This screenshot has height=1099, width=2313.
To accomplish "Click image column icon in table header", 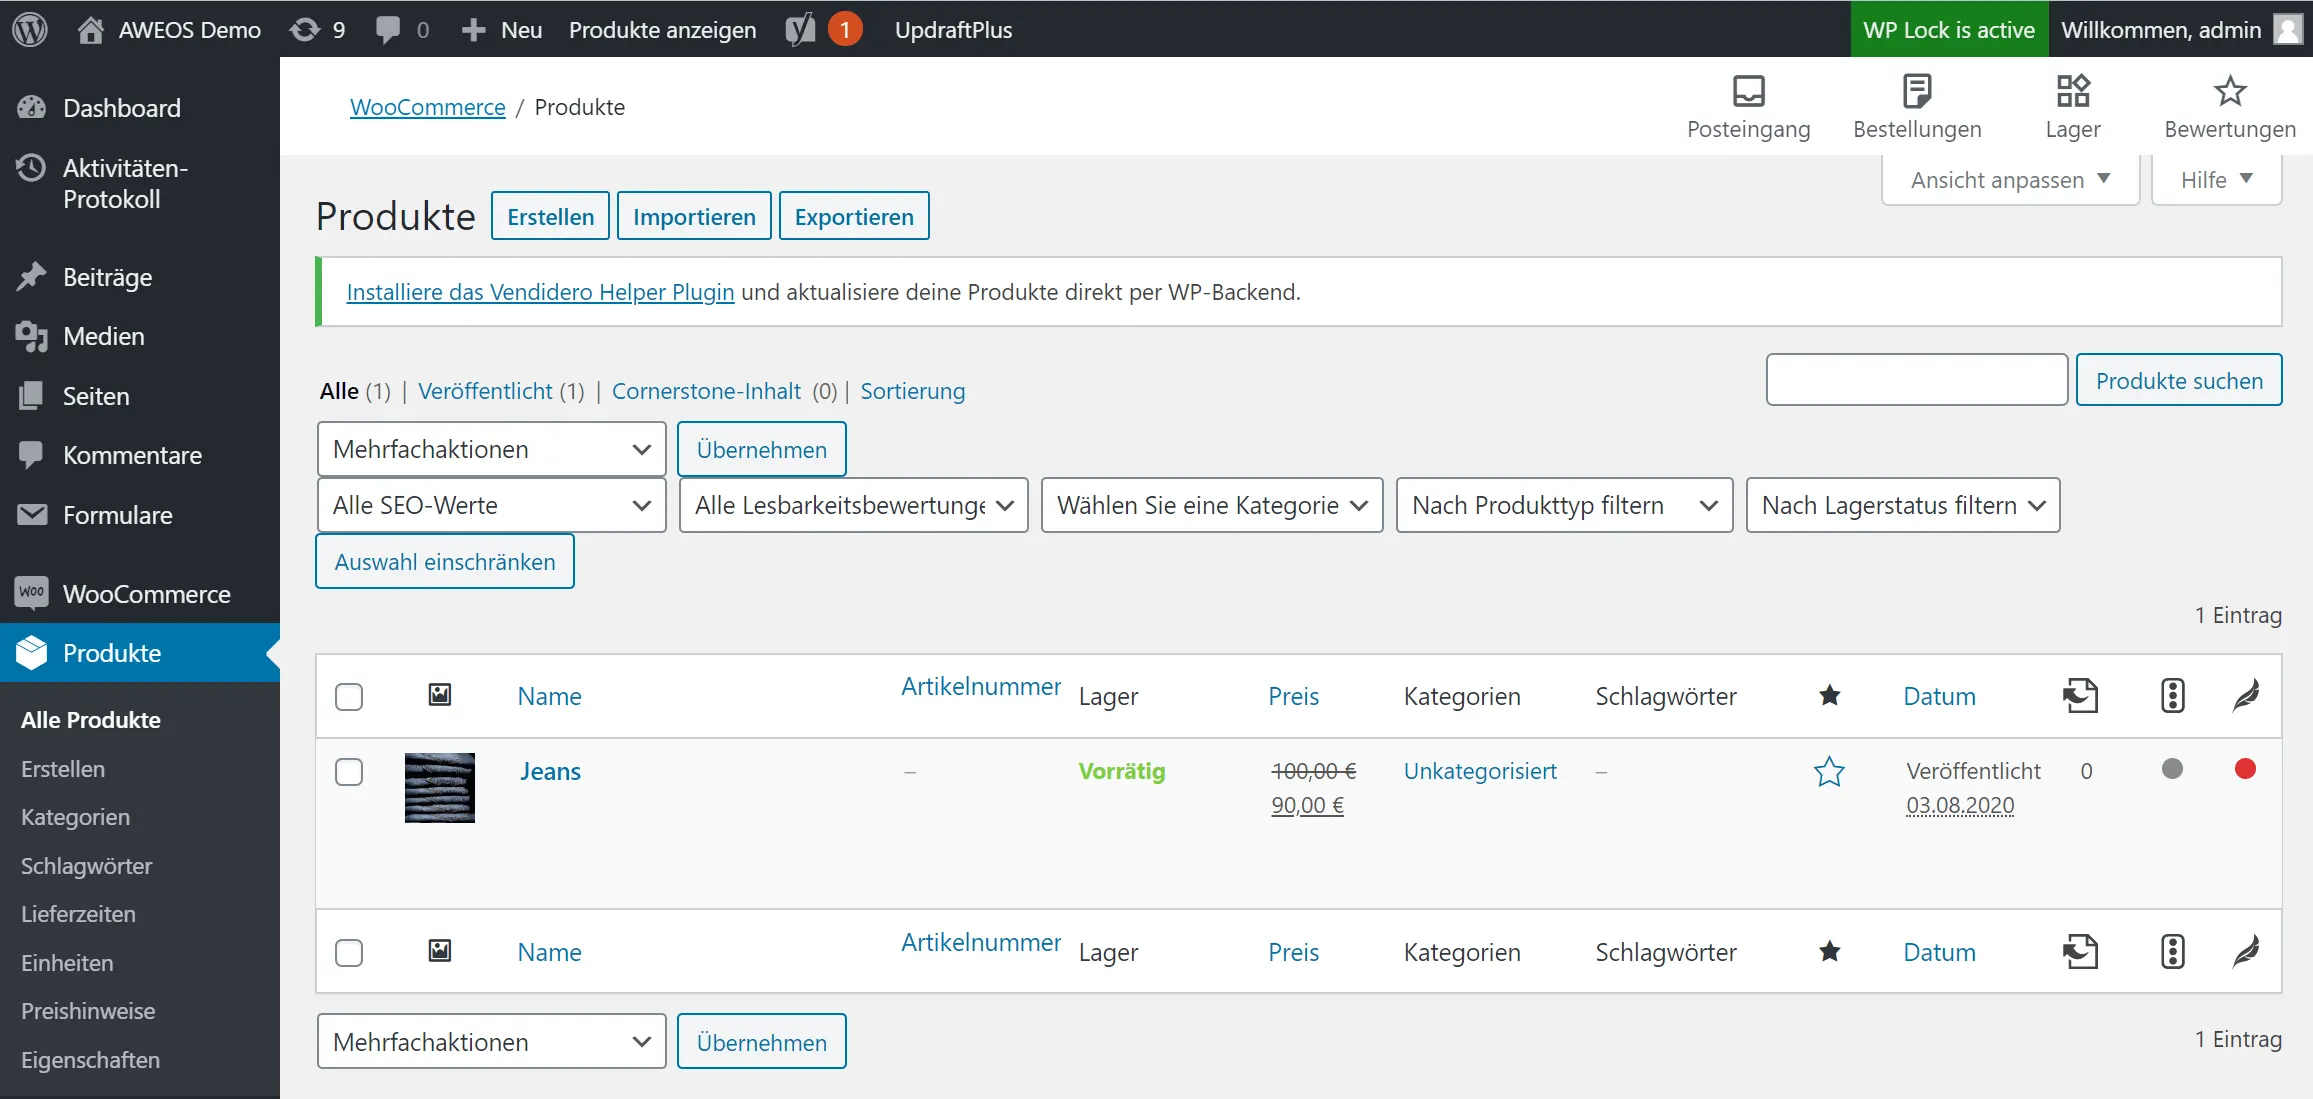I will click(440, 695).
